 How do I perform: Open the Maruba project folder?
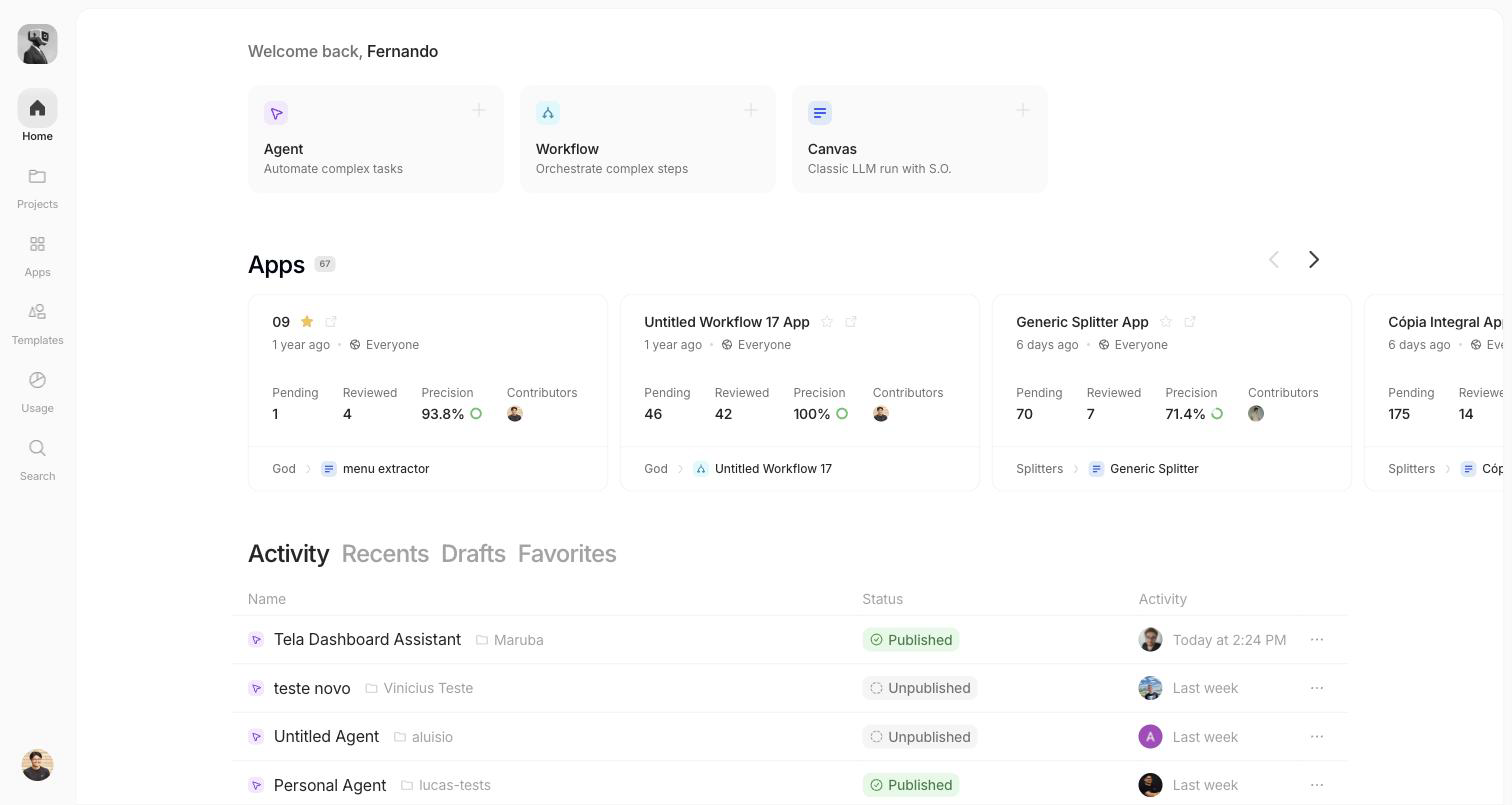(x=510, y=640)
